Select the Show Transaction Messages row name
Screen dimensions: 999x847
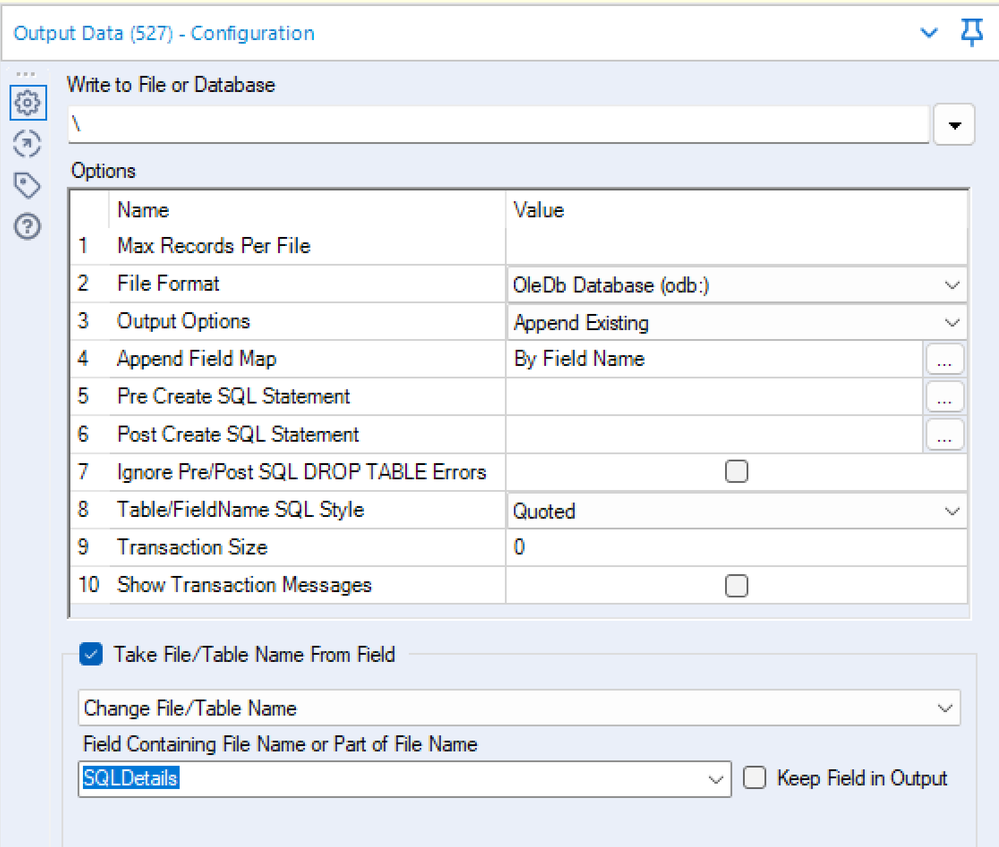244,585
